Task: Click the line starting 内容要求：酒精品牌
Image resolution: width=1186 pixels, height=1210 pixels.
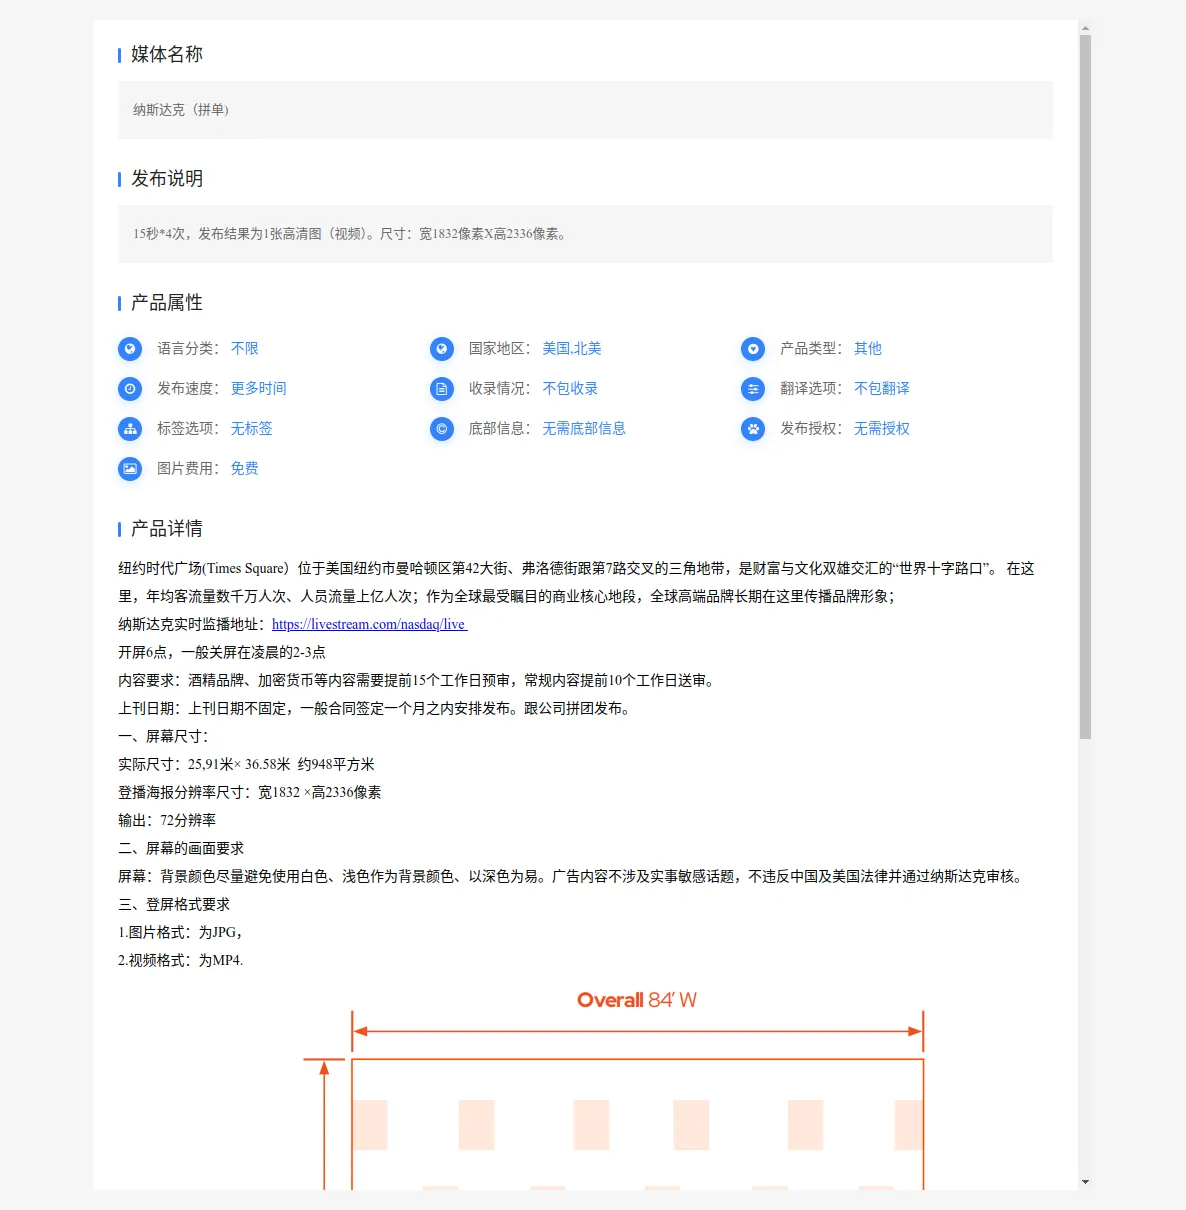Action: (x=418, y=680)
